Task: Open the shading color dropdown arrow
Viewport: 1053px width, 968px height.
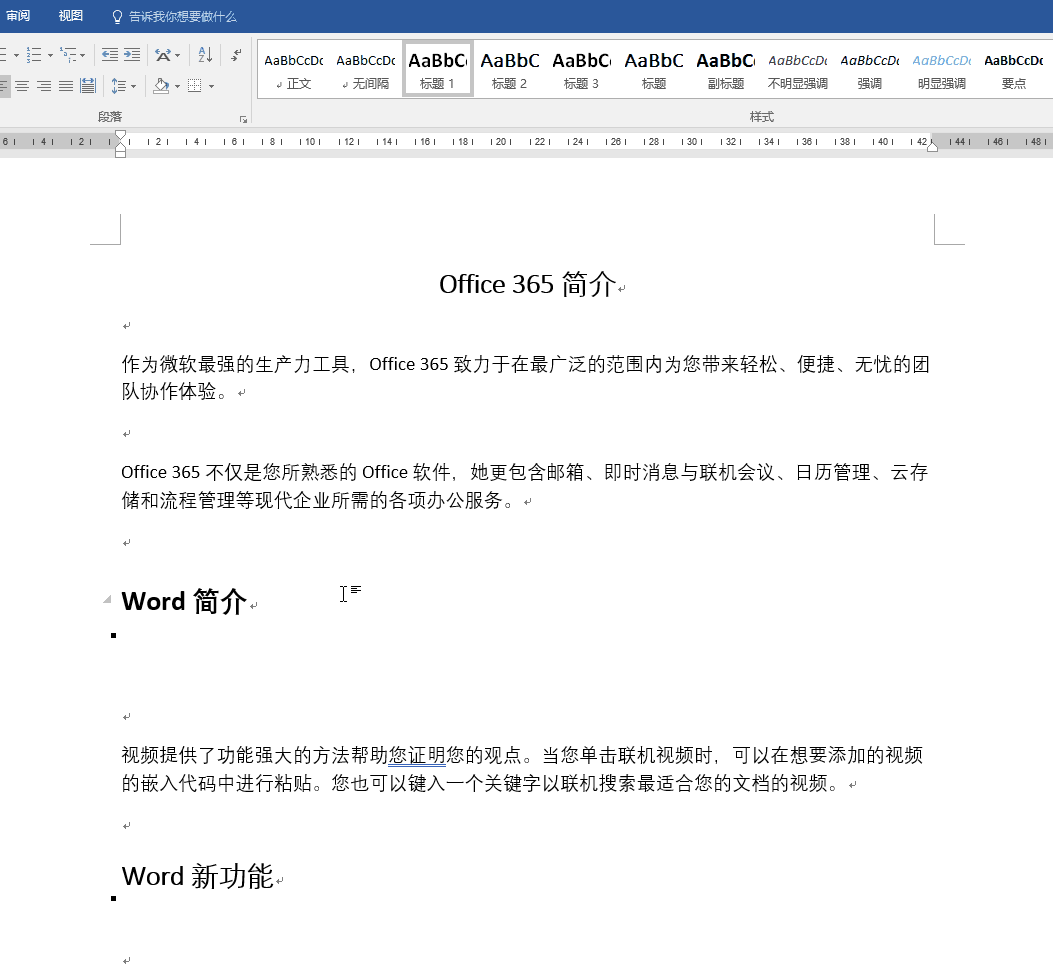Action: [x=177, y=87]
